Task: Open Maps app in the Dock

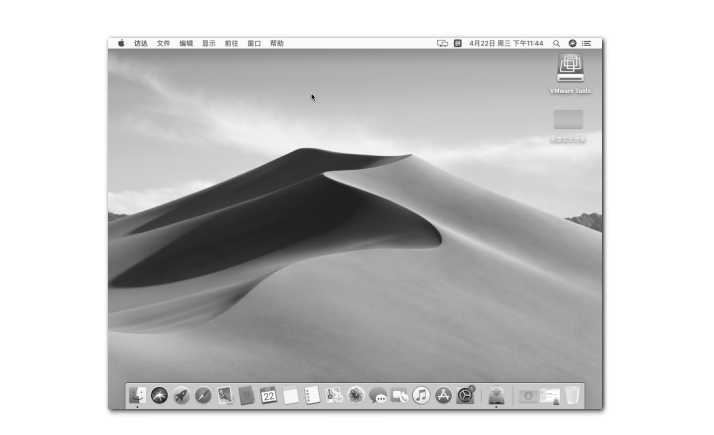Action: [x=334, y=395]
